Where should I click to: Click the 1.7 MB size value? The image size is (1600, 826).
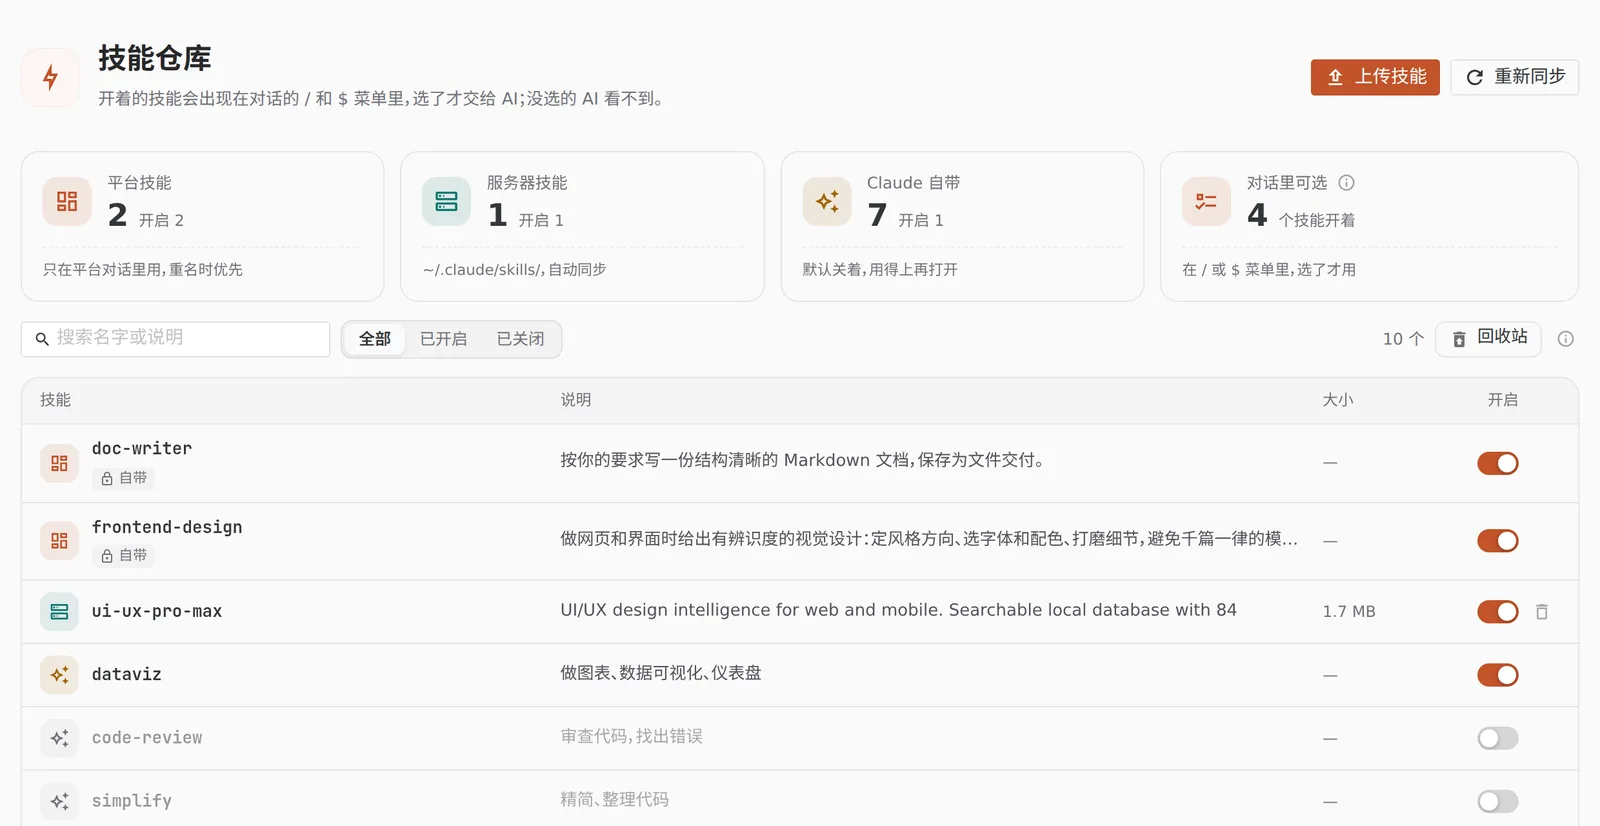[x=1349, y=611]
